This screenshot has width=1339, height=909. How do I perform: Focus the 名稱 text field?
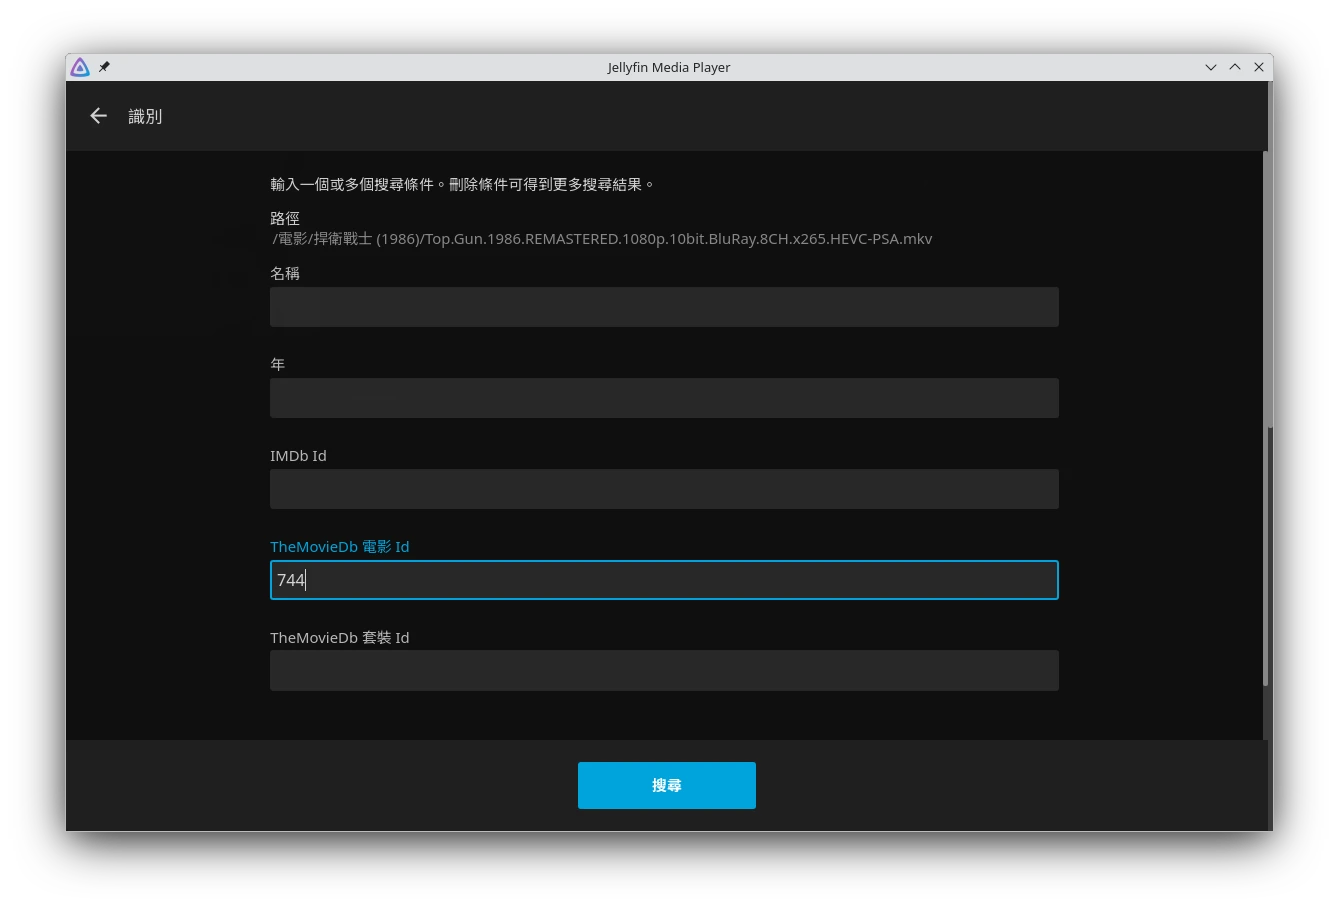664,307
